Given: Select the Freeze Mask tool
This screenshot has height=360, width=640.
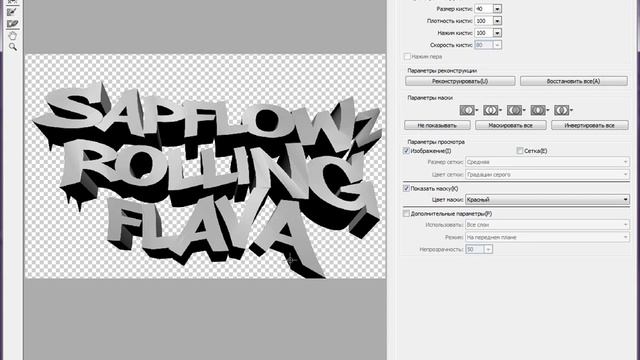Looking at the screenshot, I should tap(12, 12).
